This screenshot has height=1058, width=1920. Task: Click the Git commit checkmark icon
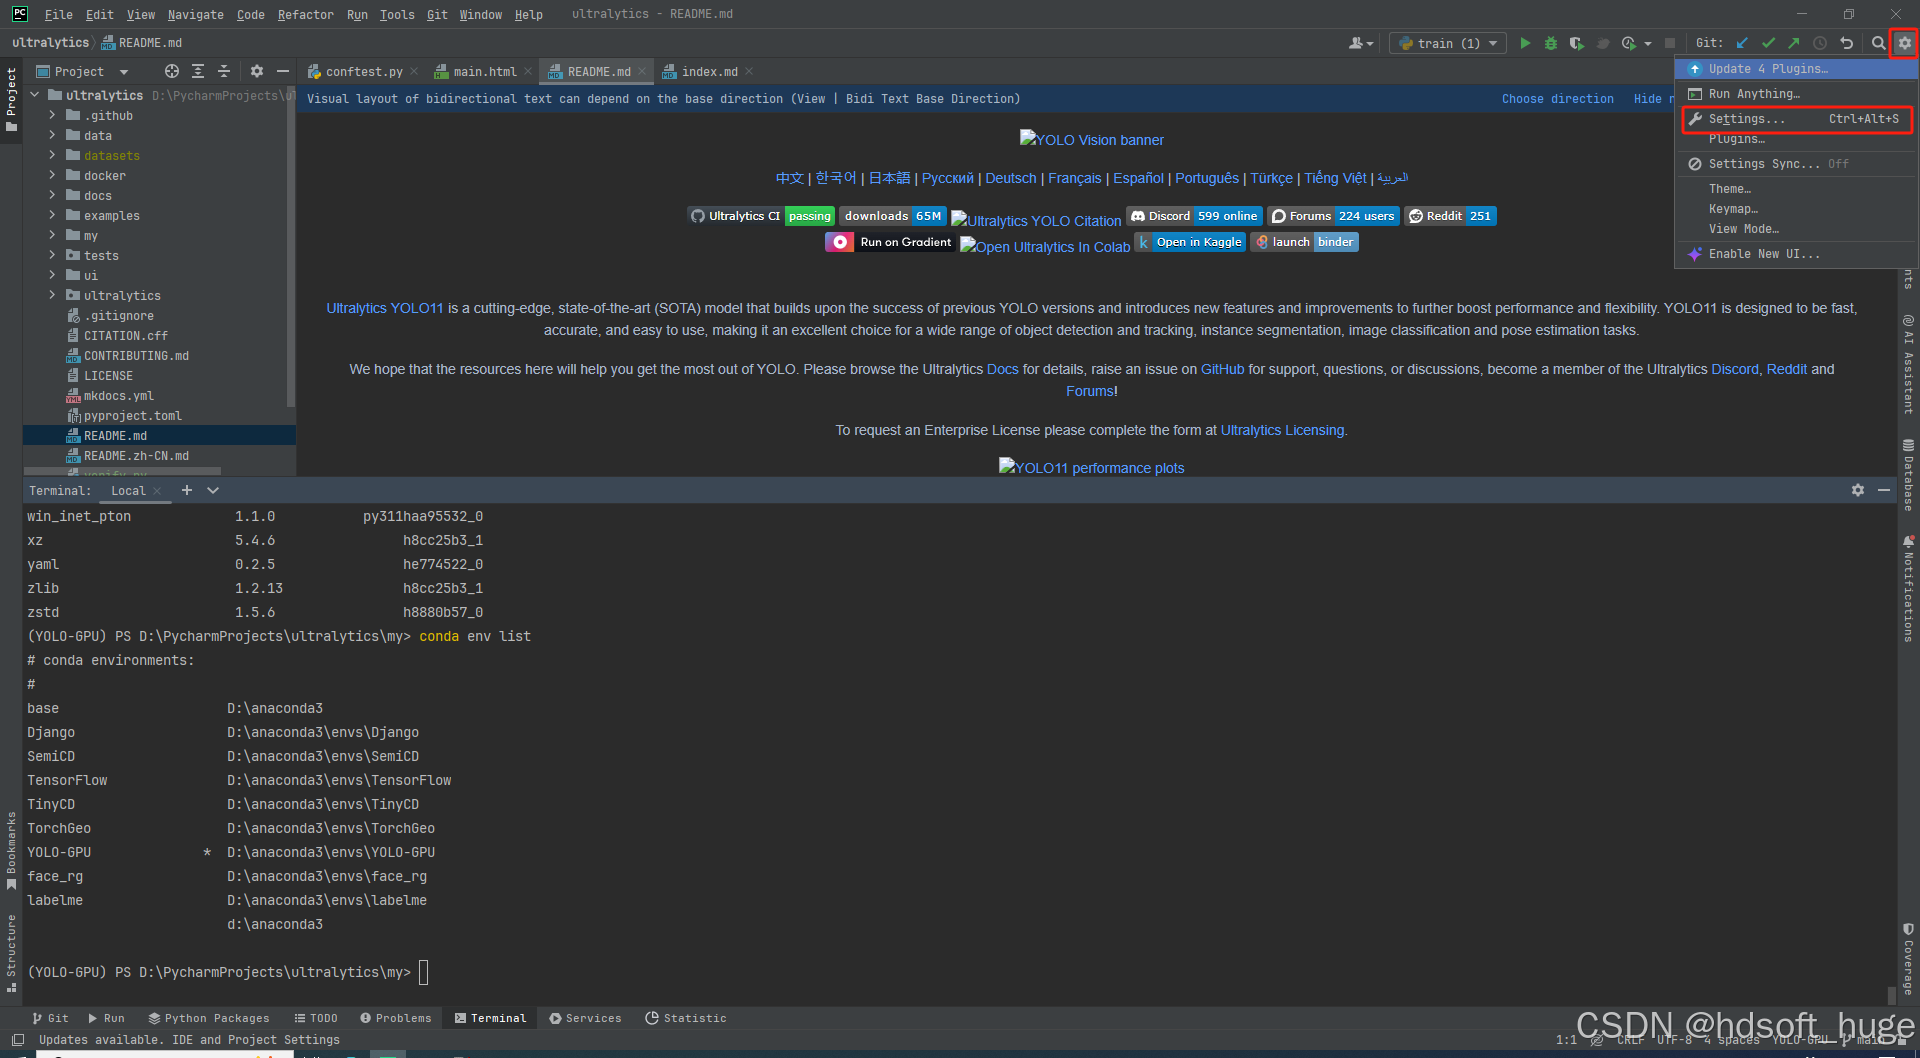tap(1768, 43)
